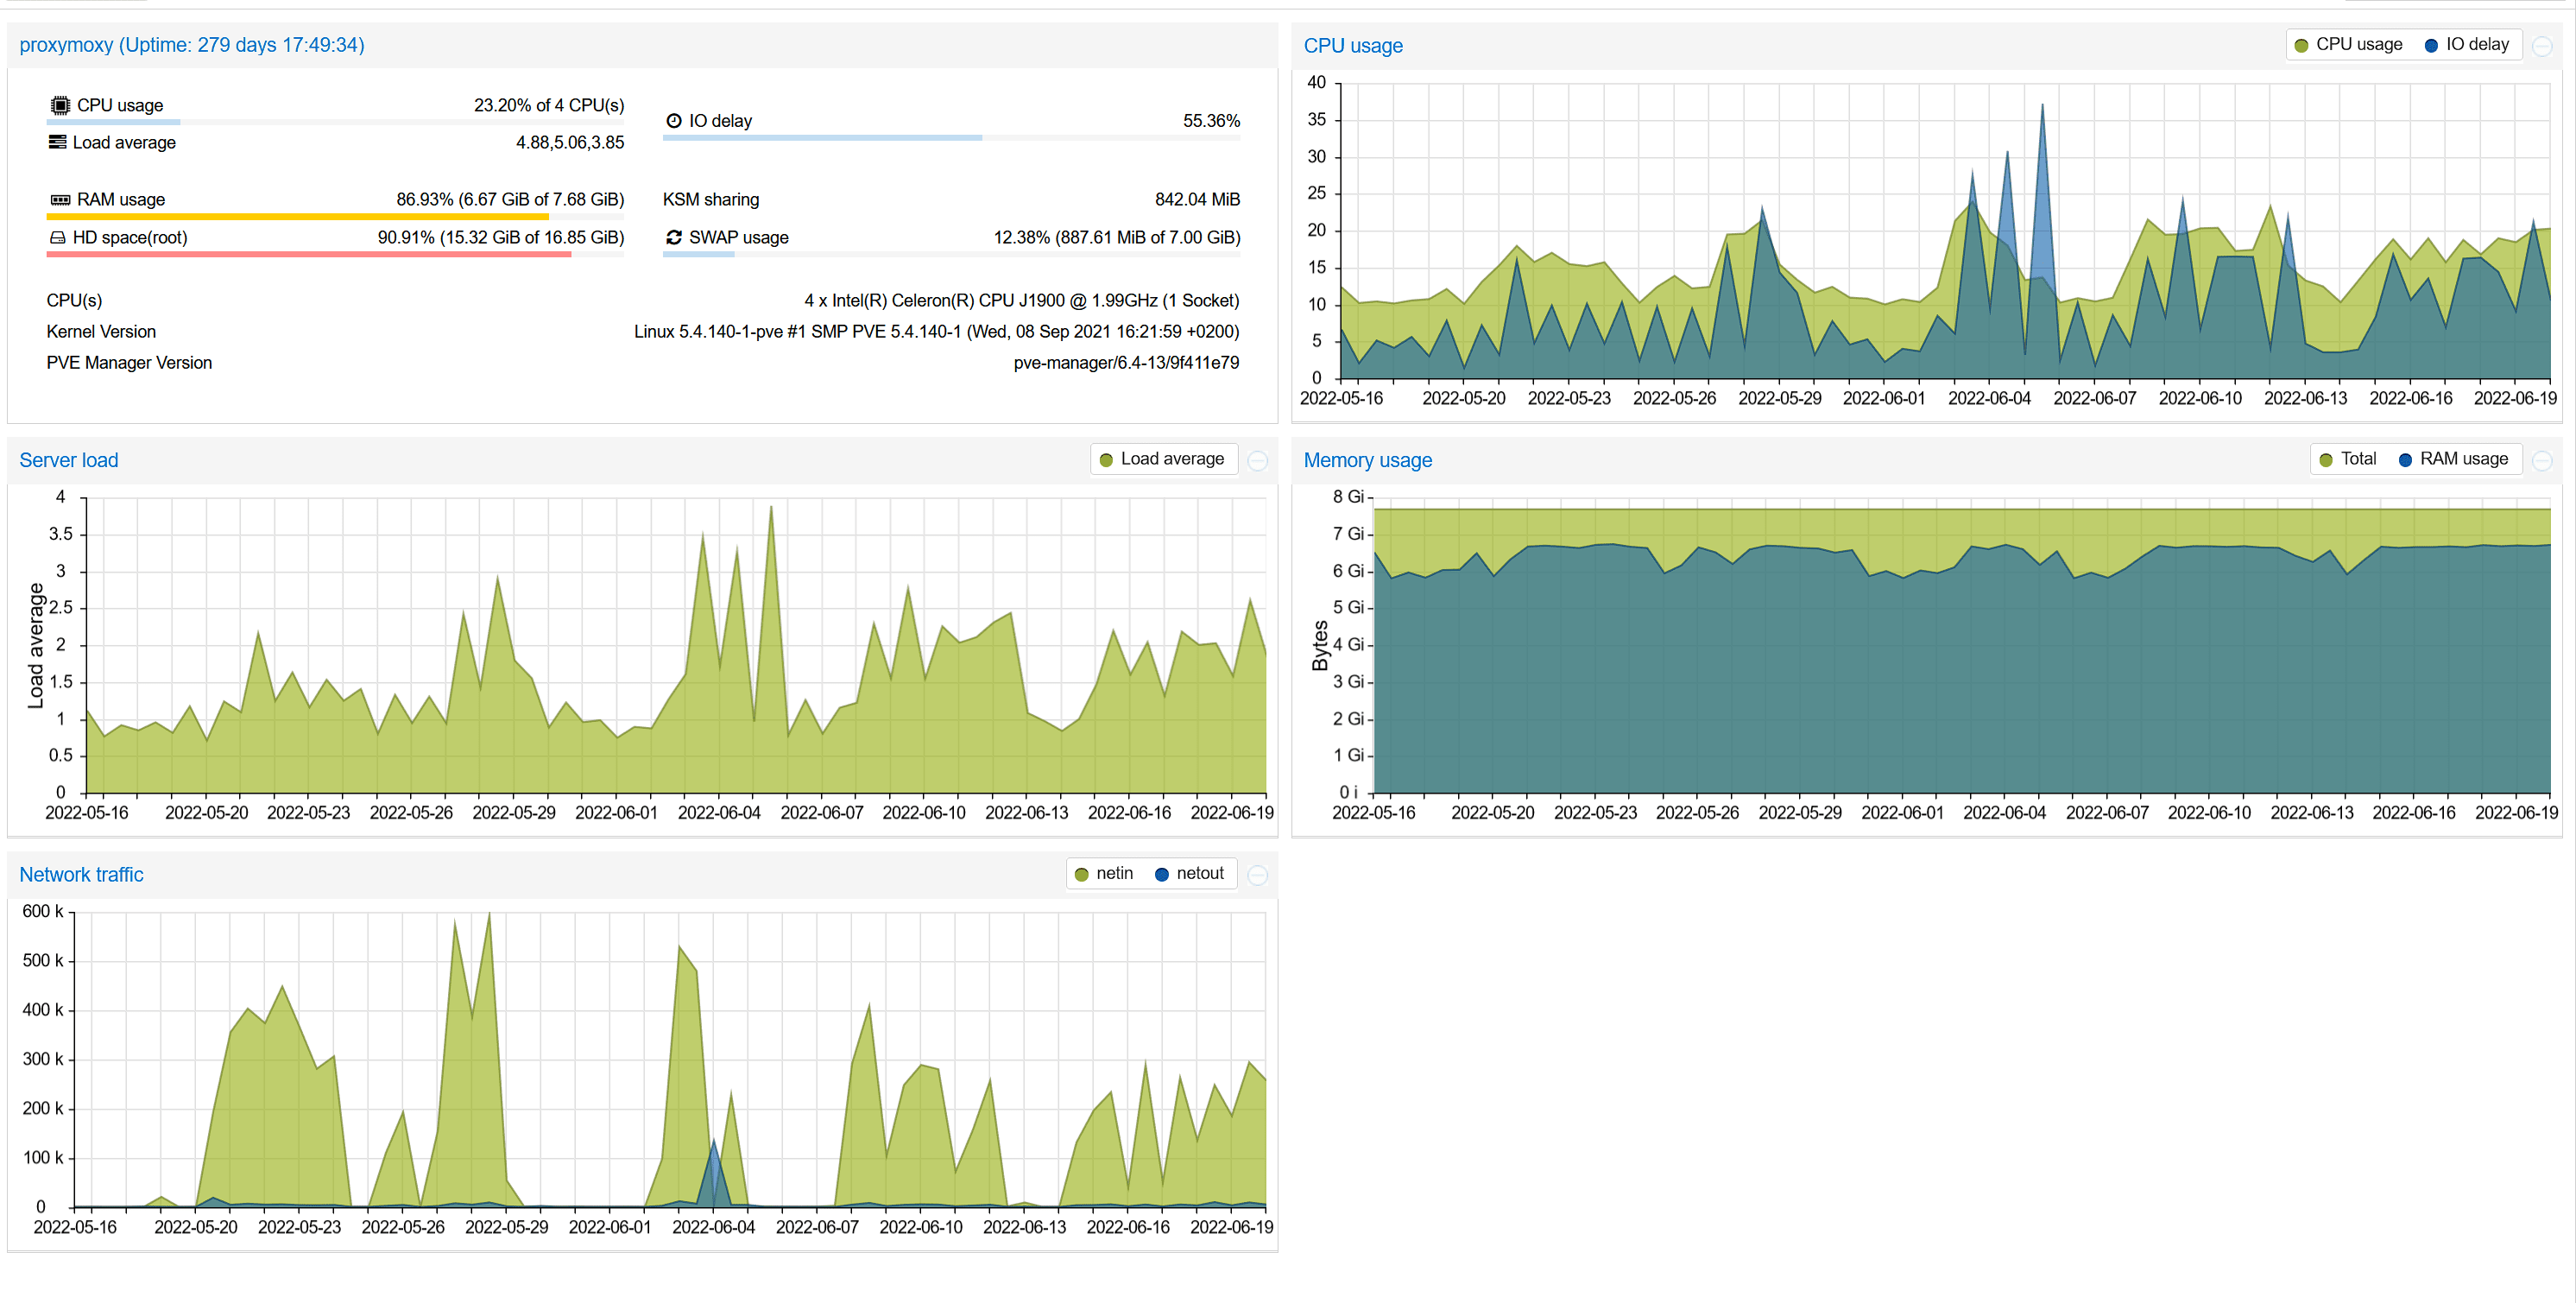
Task: Click the KSM sharing '842.04 MiB' value
Action: 1197,199
